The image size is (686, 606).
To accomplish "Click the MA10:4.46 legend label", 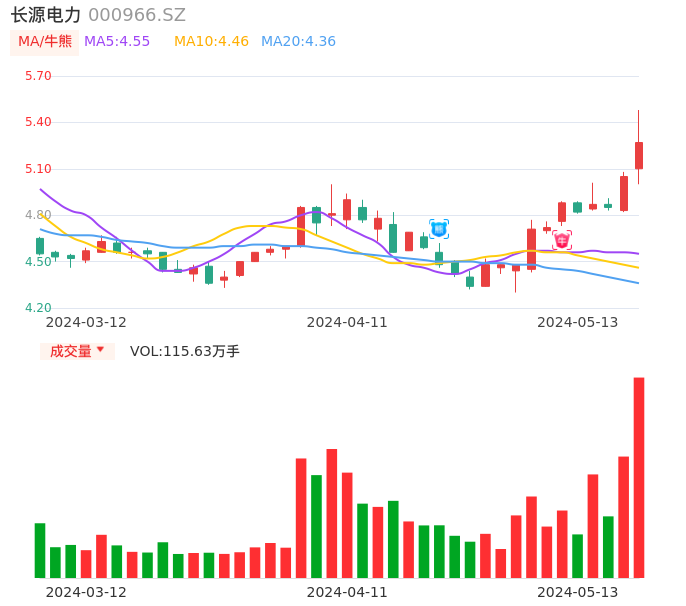I will point(211,42).
